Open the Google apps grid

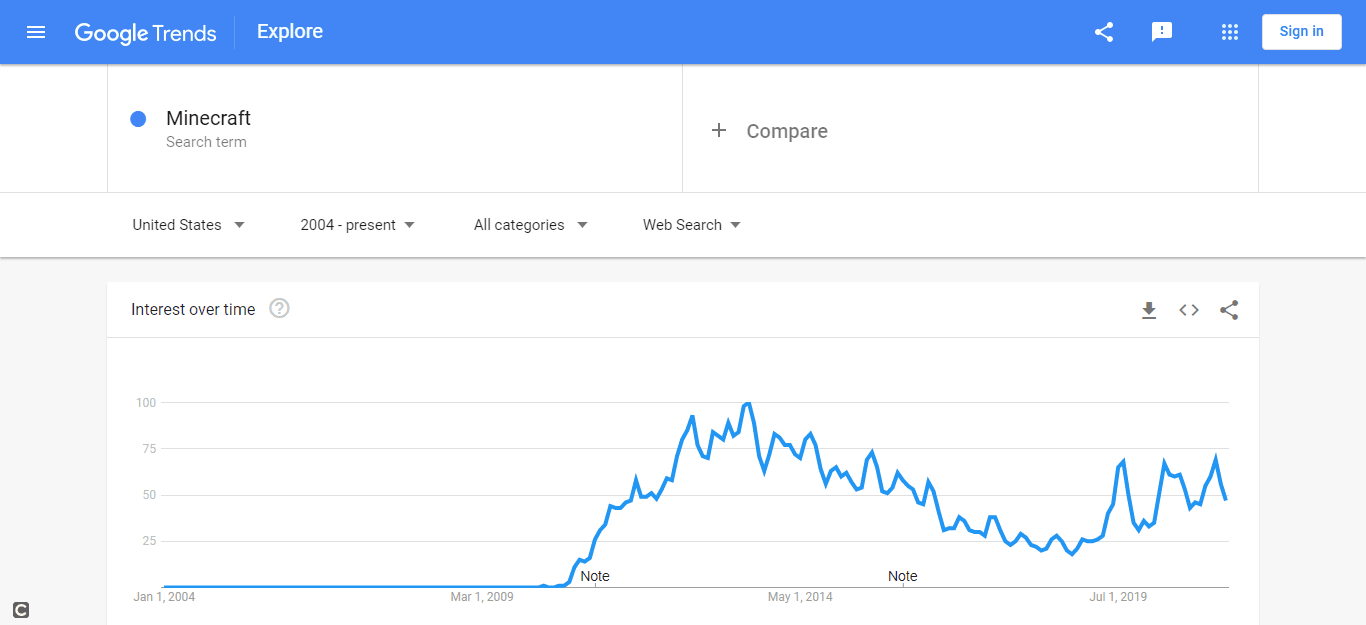click(x=1229, y=31)
